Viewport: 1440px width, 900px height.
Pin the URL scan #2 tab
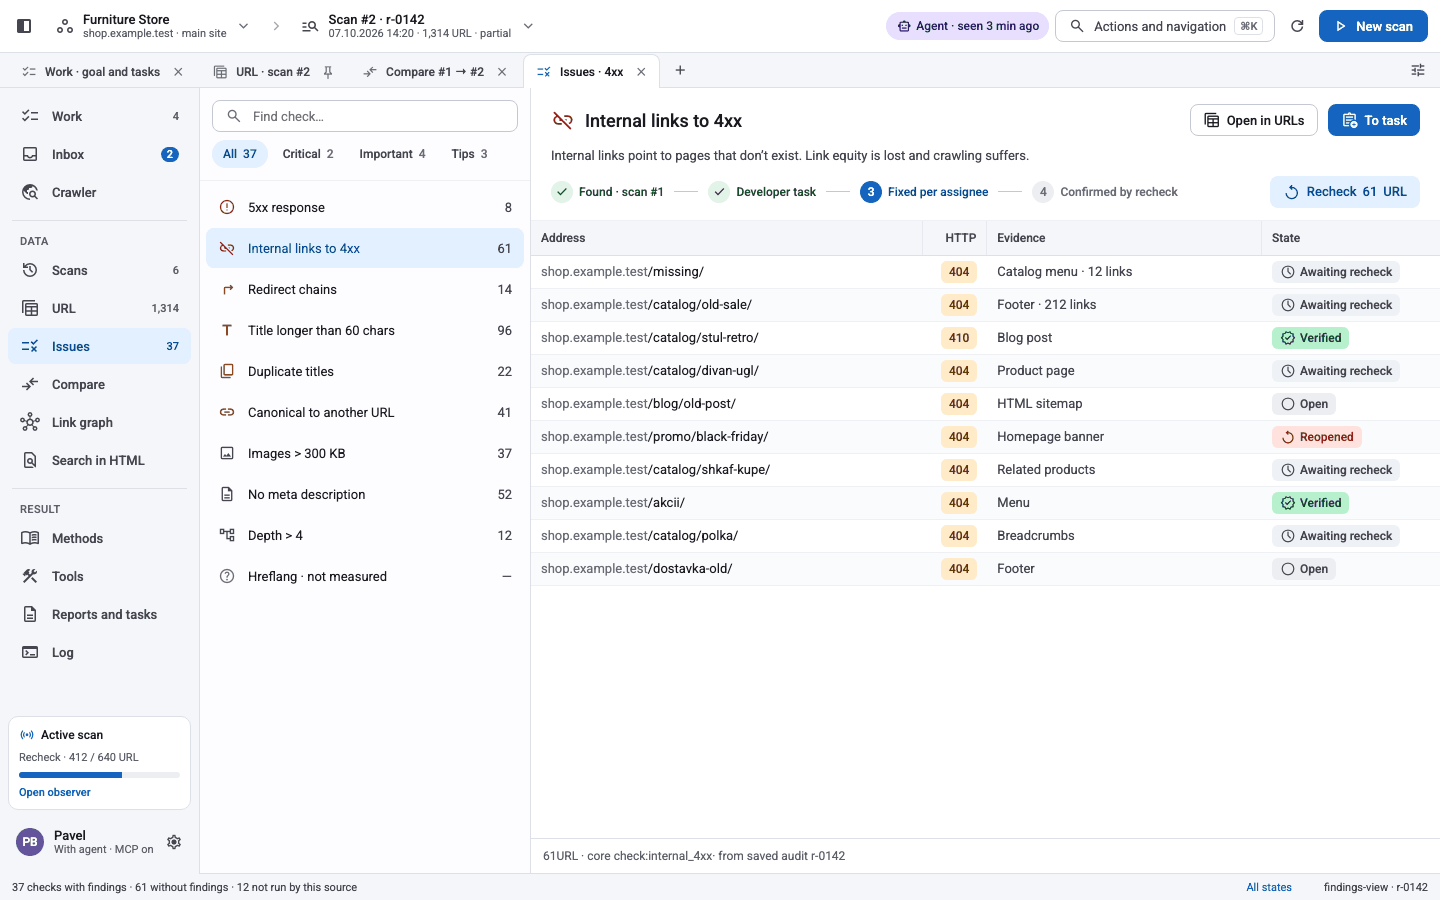(328, 72)
